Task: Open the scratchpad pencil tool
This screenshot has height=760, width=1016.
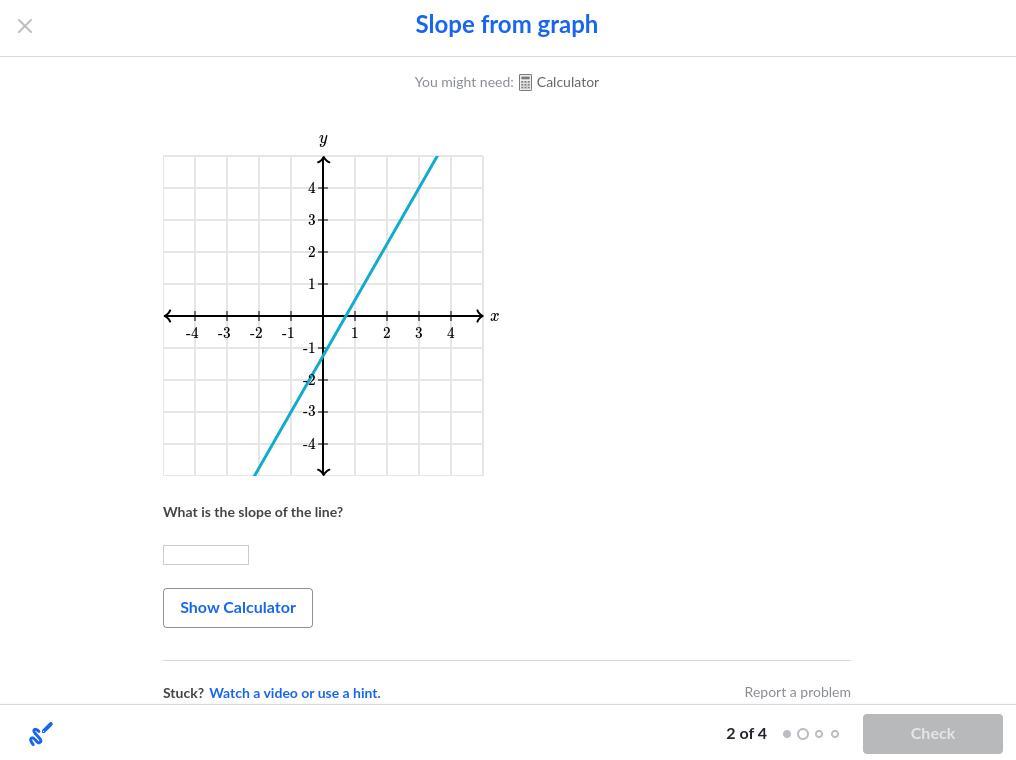Action: point(41,734)
